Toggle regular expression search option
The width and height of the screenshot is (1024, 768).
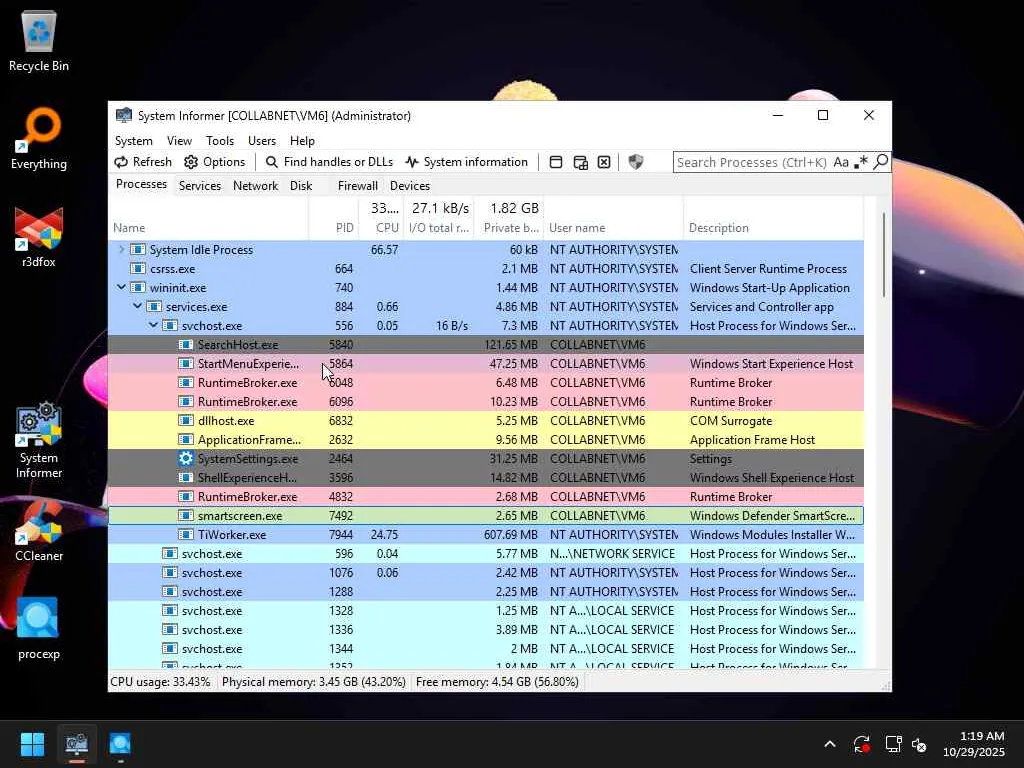coord(861,162)
